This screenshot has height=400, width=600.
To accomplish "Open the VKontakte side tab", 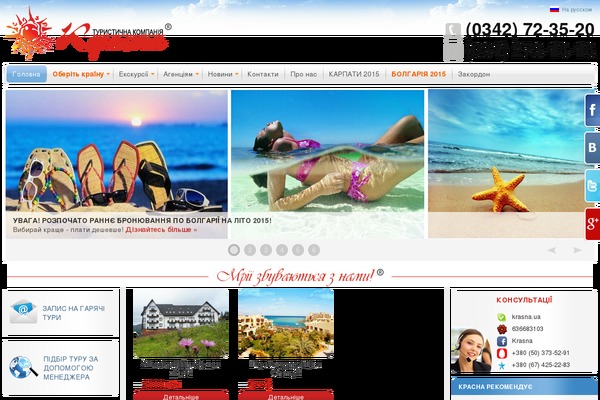I will click(592, 148).
